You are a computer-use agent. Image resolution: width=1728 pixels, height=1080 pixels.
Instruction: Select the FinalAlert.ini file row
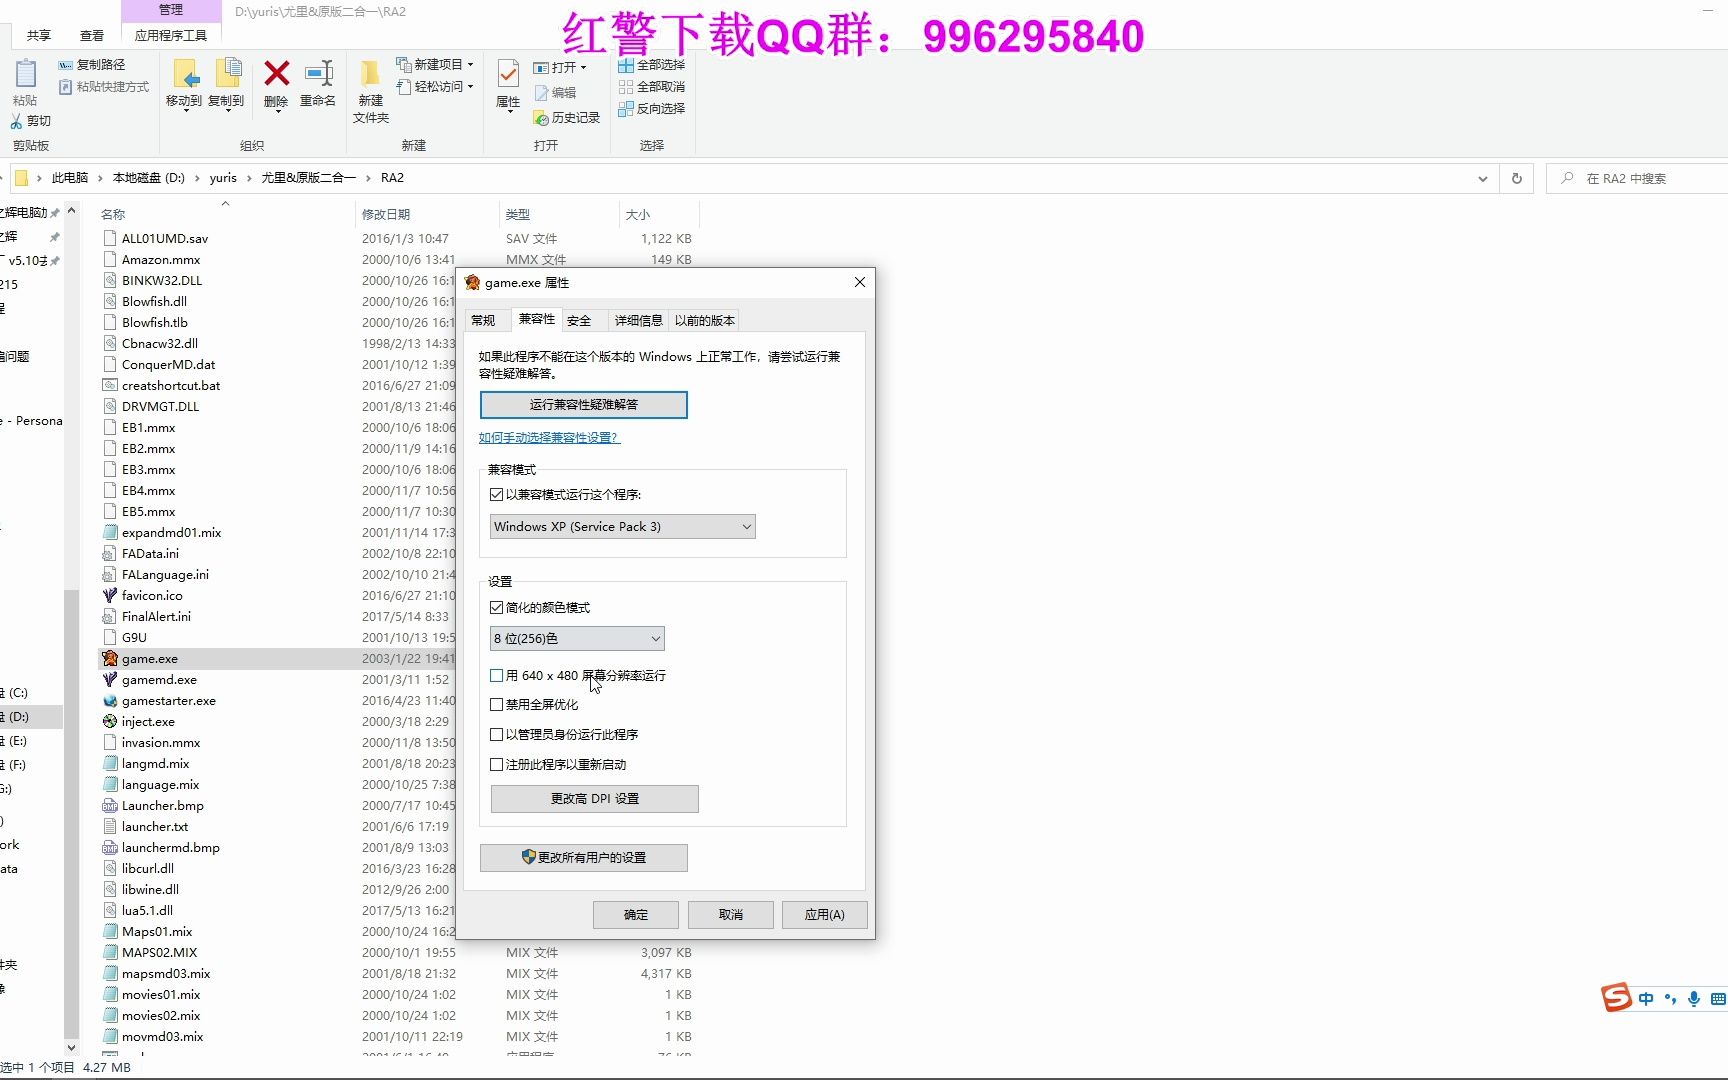click(x=277, y=617)
